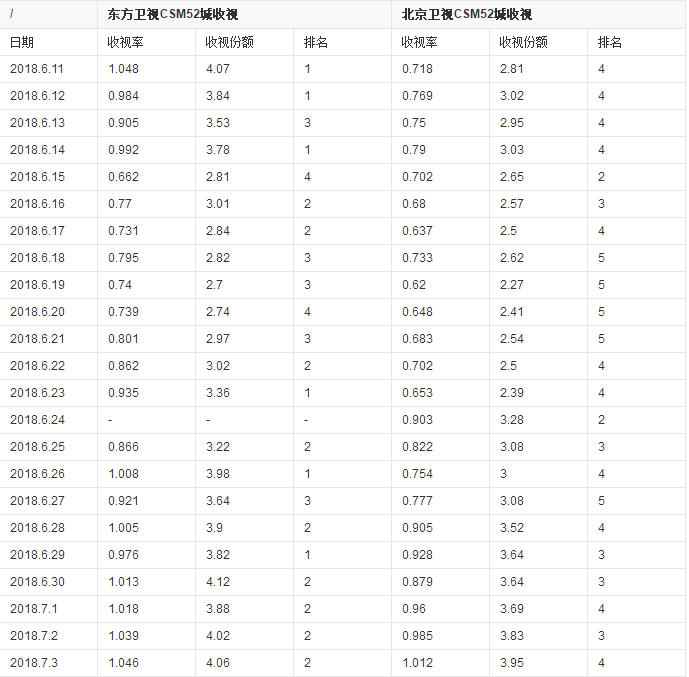Image resolution: width=689 pixels, height=677 pixels.
Task: Click rating value 0.731
Action: point(123,231)
